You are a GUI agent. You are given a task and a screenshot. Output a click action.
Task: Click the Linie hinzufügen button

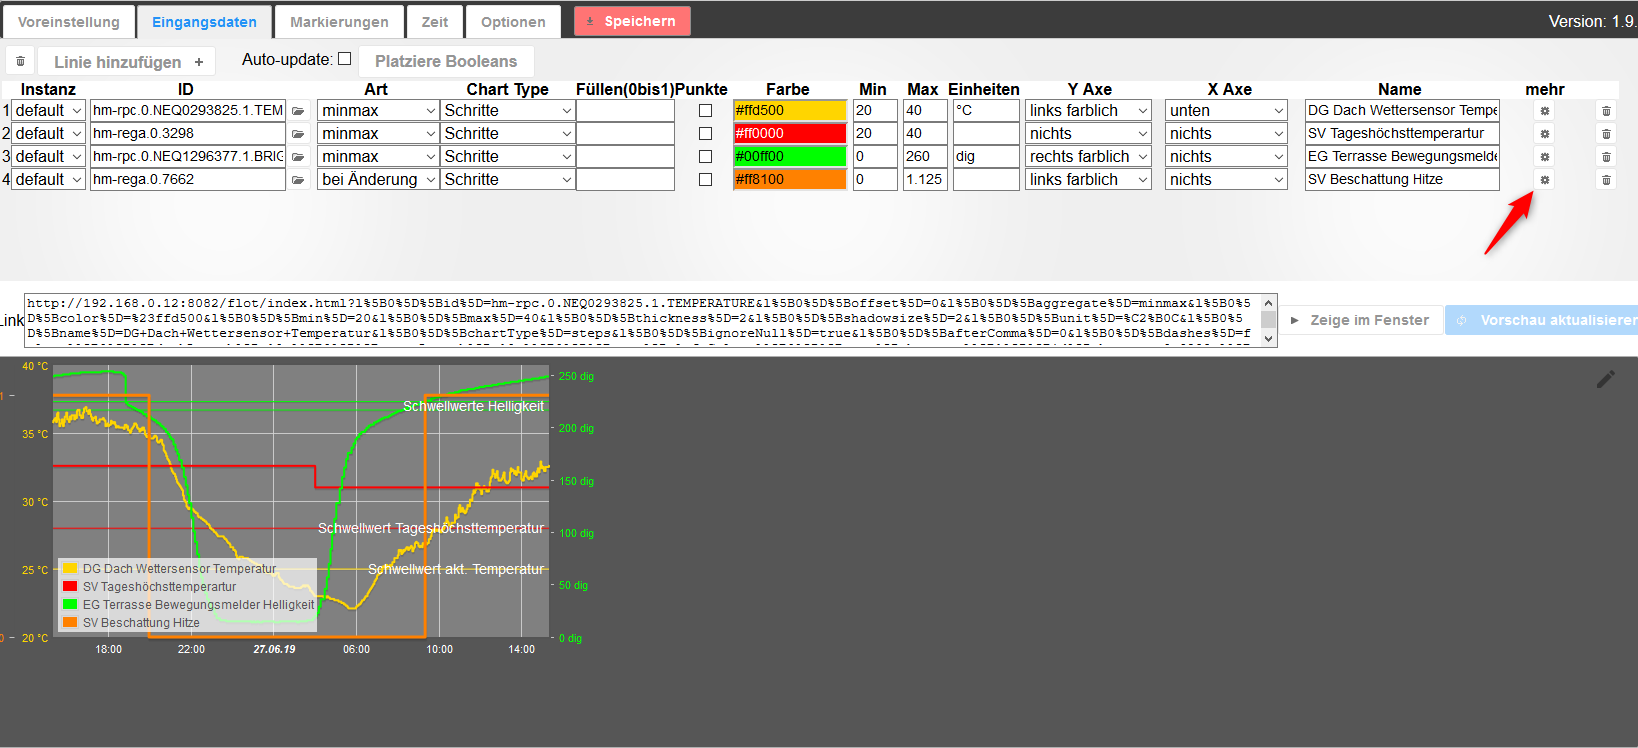[x=128, y=61]
